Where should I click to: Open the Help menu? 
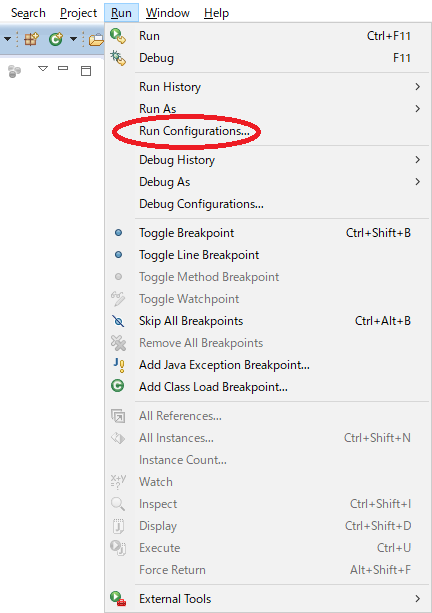click(217, 13)
